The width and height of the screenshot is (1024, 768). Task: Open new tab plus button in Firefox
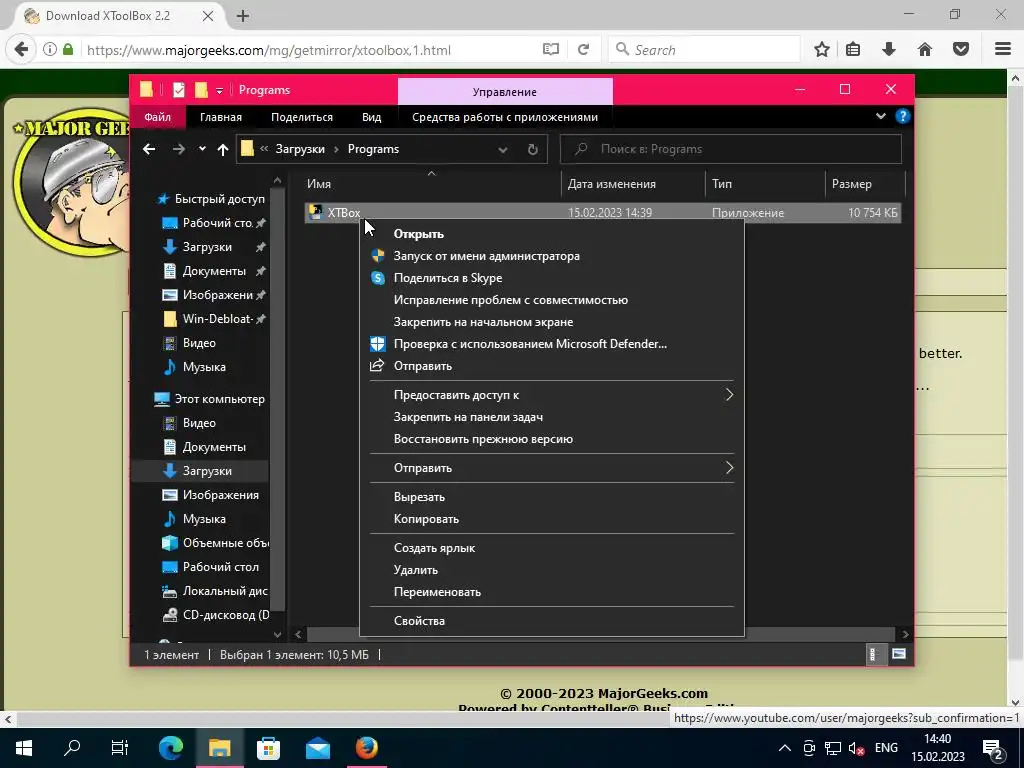click(243, 16)
